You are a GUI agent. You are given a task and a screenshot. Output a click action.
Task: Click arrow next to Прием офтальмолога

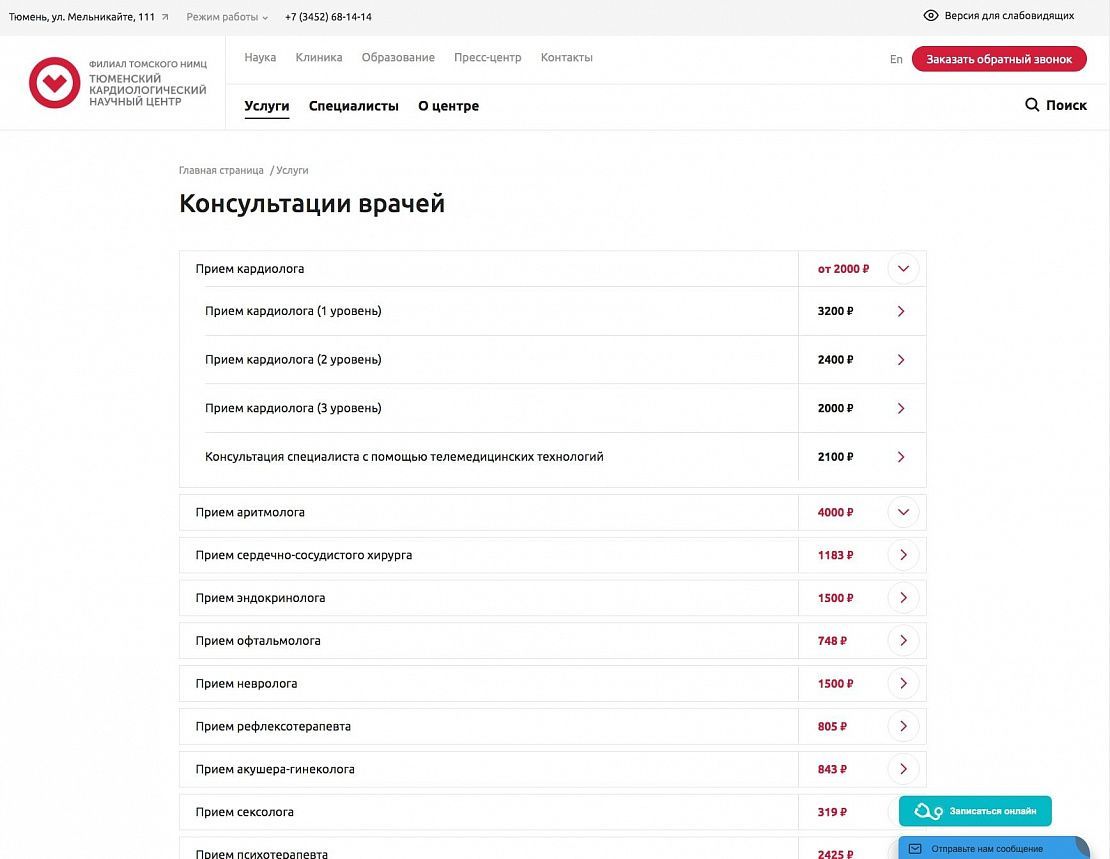[903, 641]
